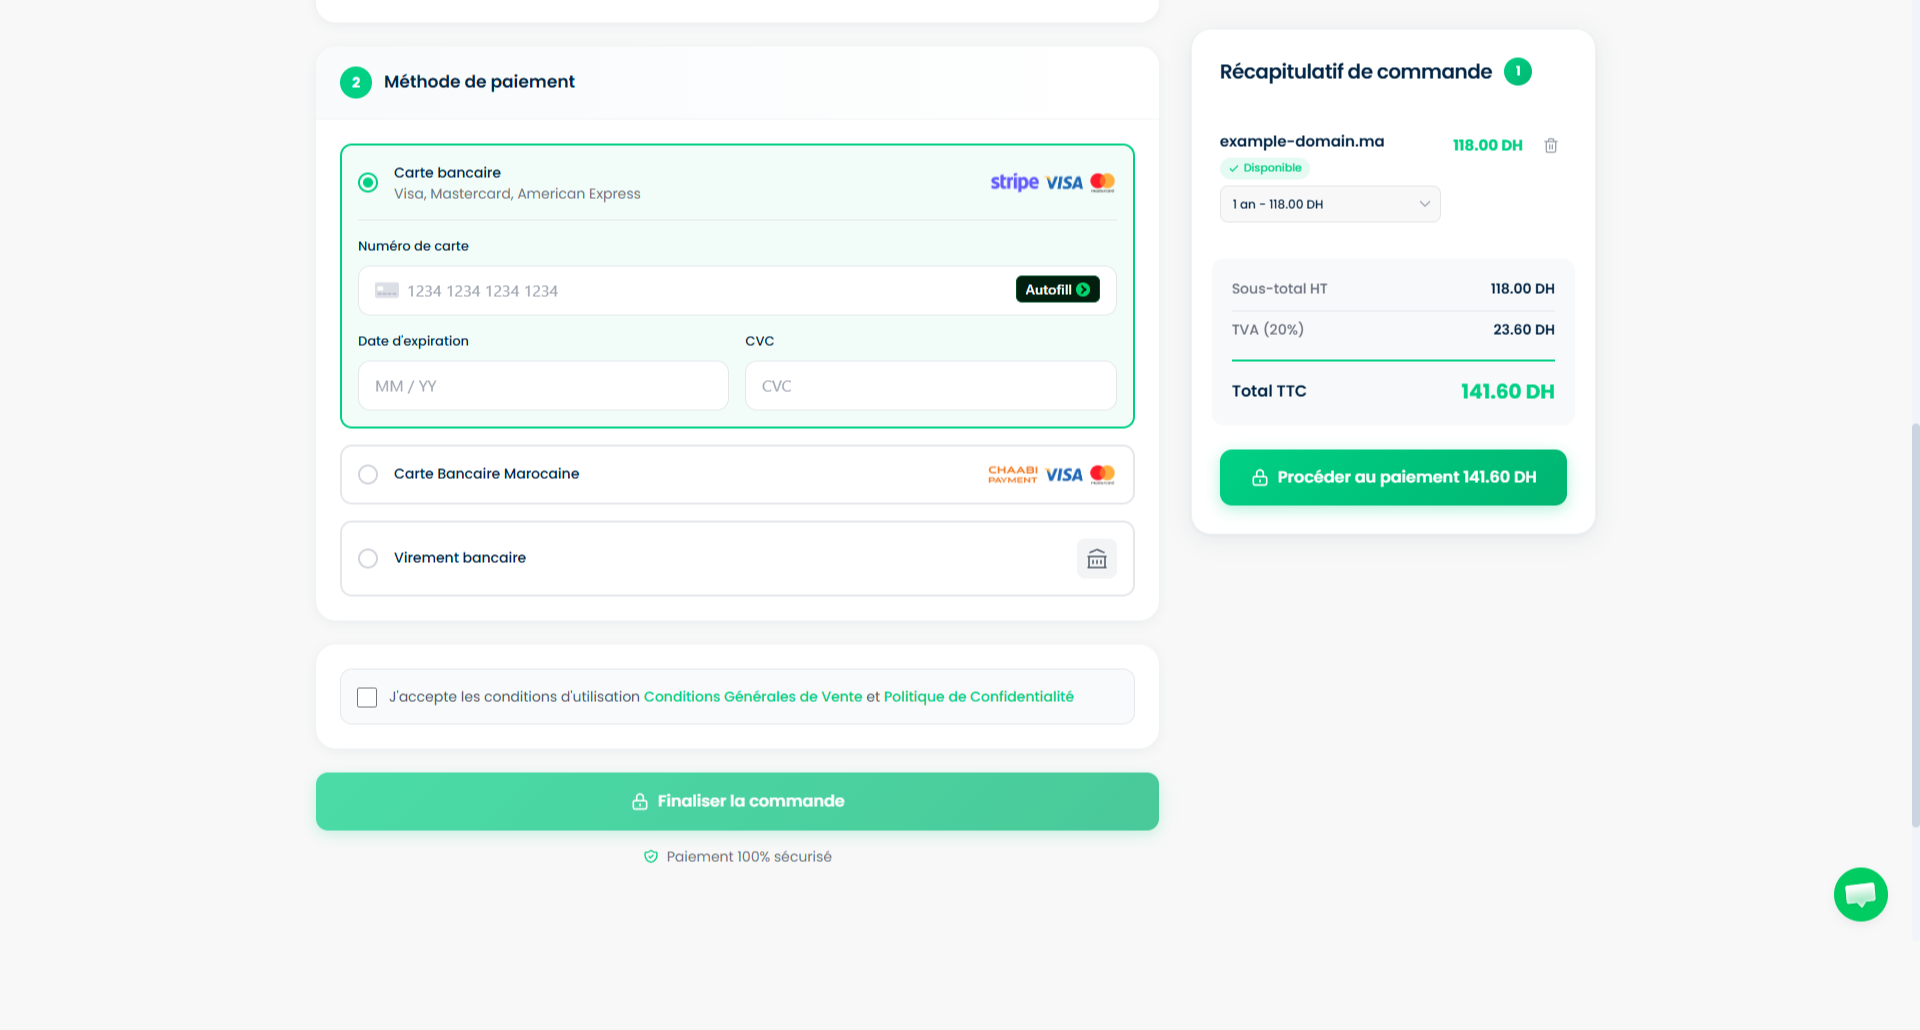Delete example-domain.ma with trash icon
The width and height of the screenshot is (1920, 1030).
coord(1551,146)
